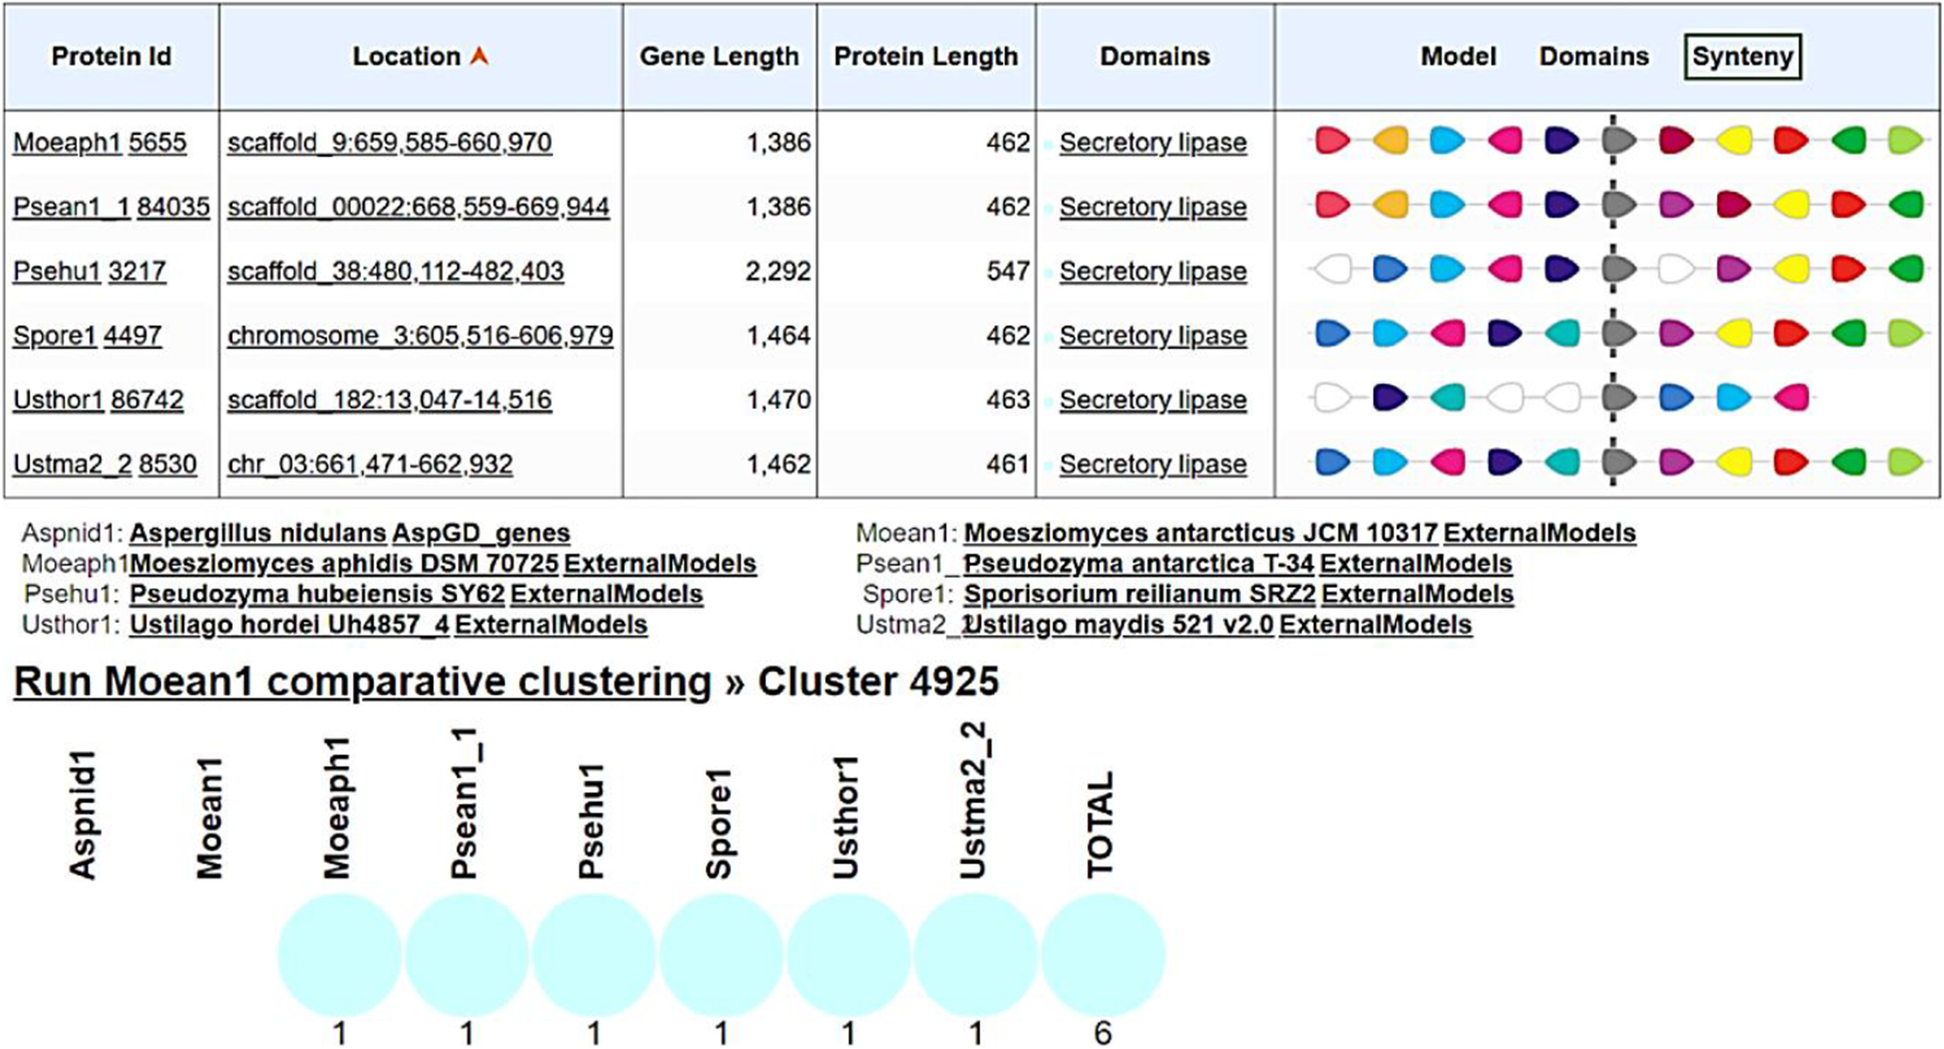1944x1049 pixels.
Task: Click dark navy gene in Usthor1 86742 synteny row
Action: 1390,398
